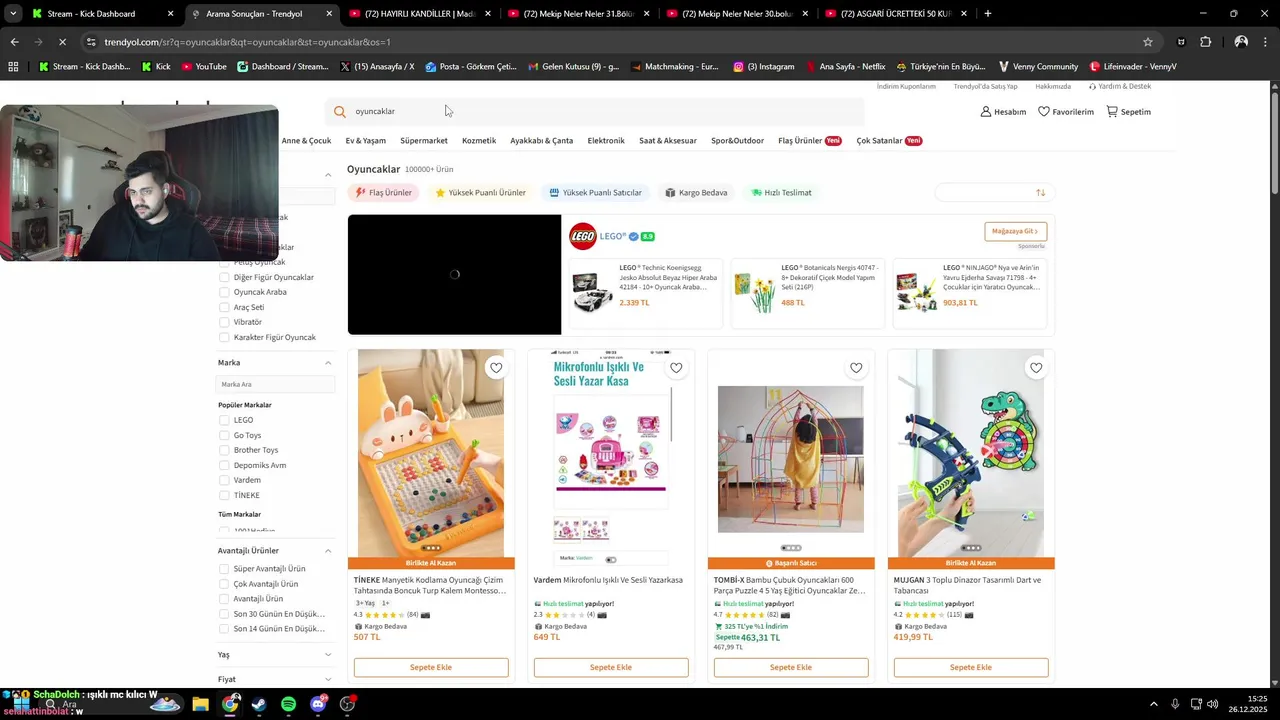Open the Spor&Outdoor menu category
The width and height of the screenshot is (1280, 720).
click(737, 141)
